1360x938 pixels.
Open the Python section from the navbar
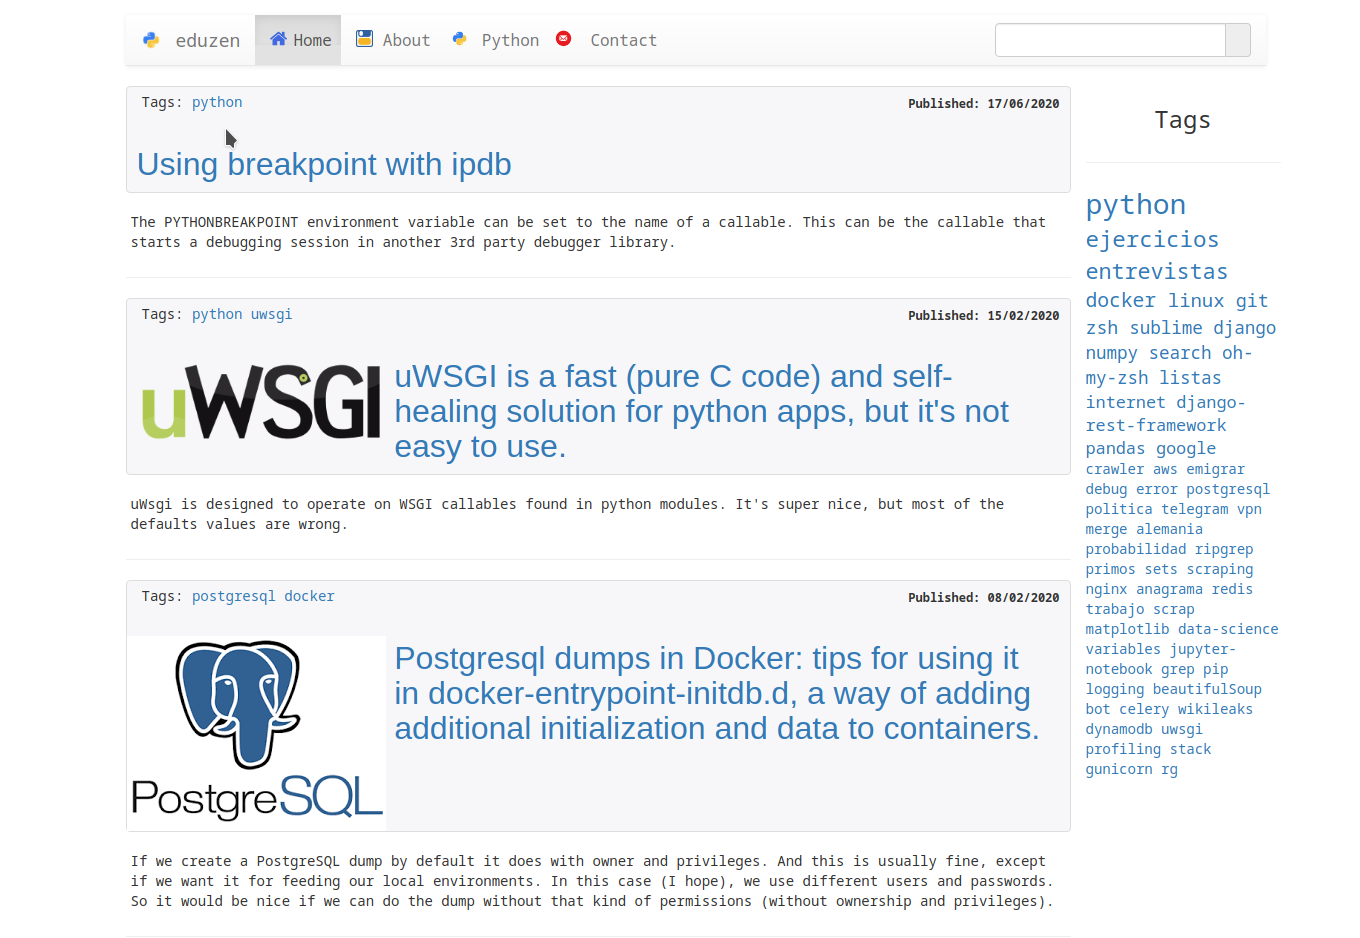510,39
